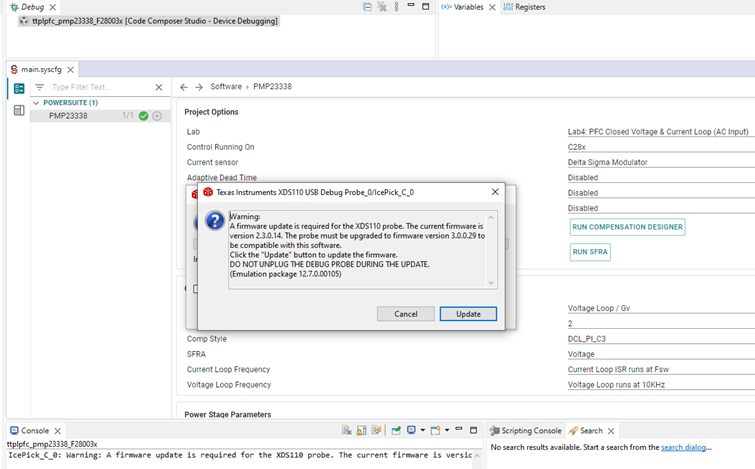This screenshot has width=755, height=469.
Task: Switch to the Registers tab
Action: click(x=529, y=7)
